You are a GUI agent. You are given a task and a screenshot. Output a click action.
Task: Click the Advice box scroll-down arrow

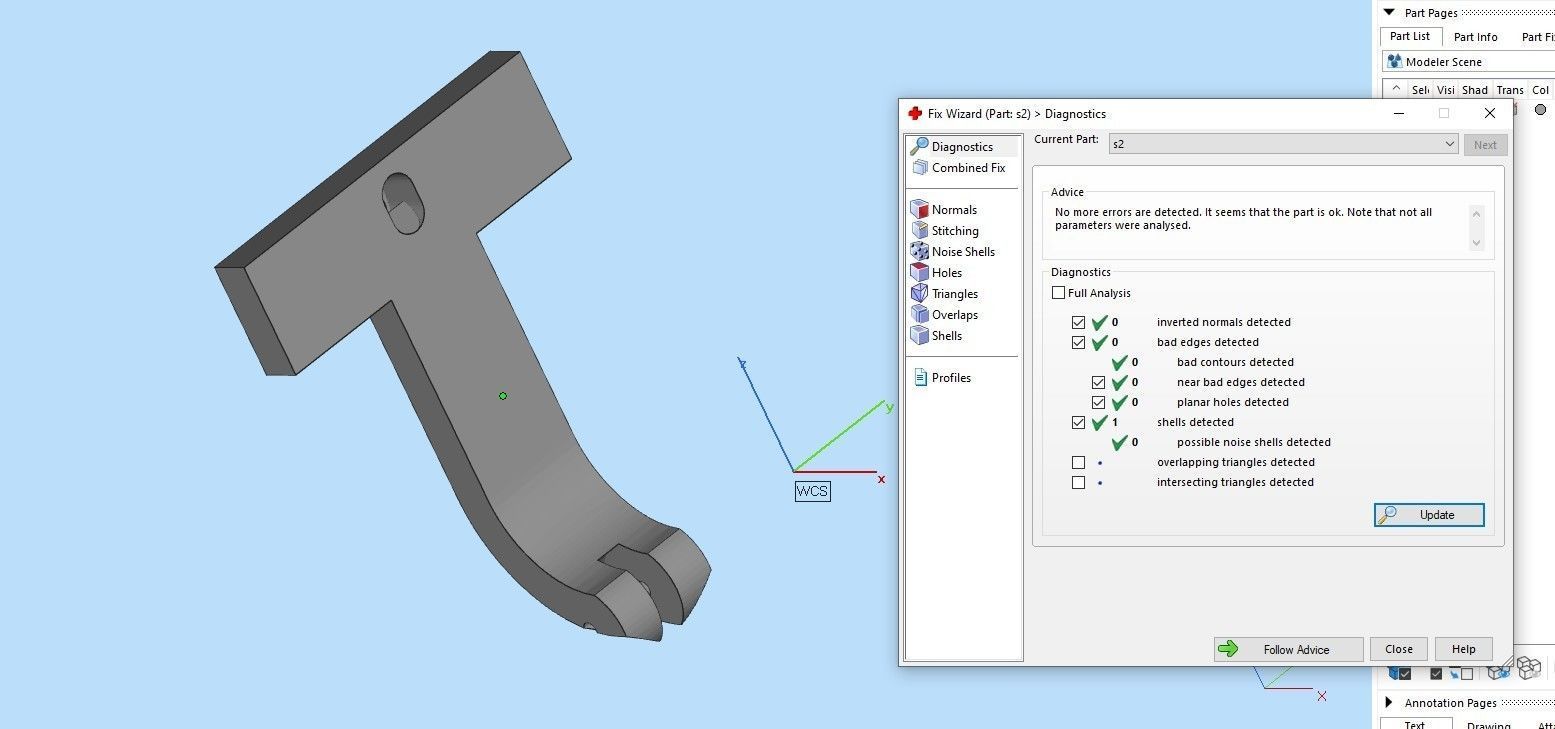1476,242
